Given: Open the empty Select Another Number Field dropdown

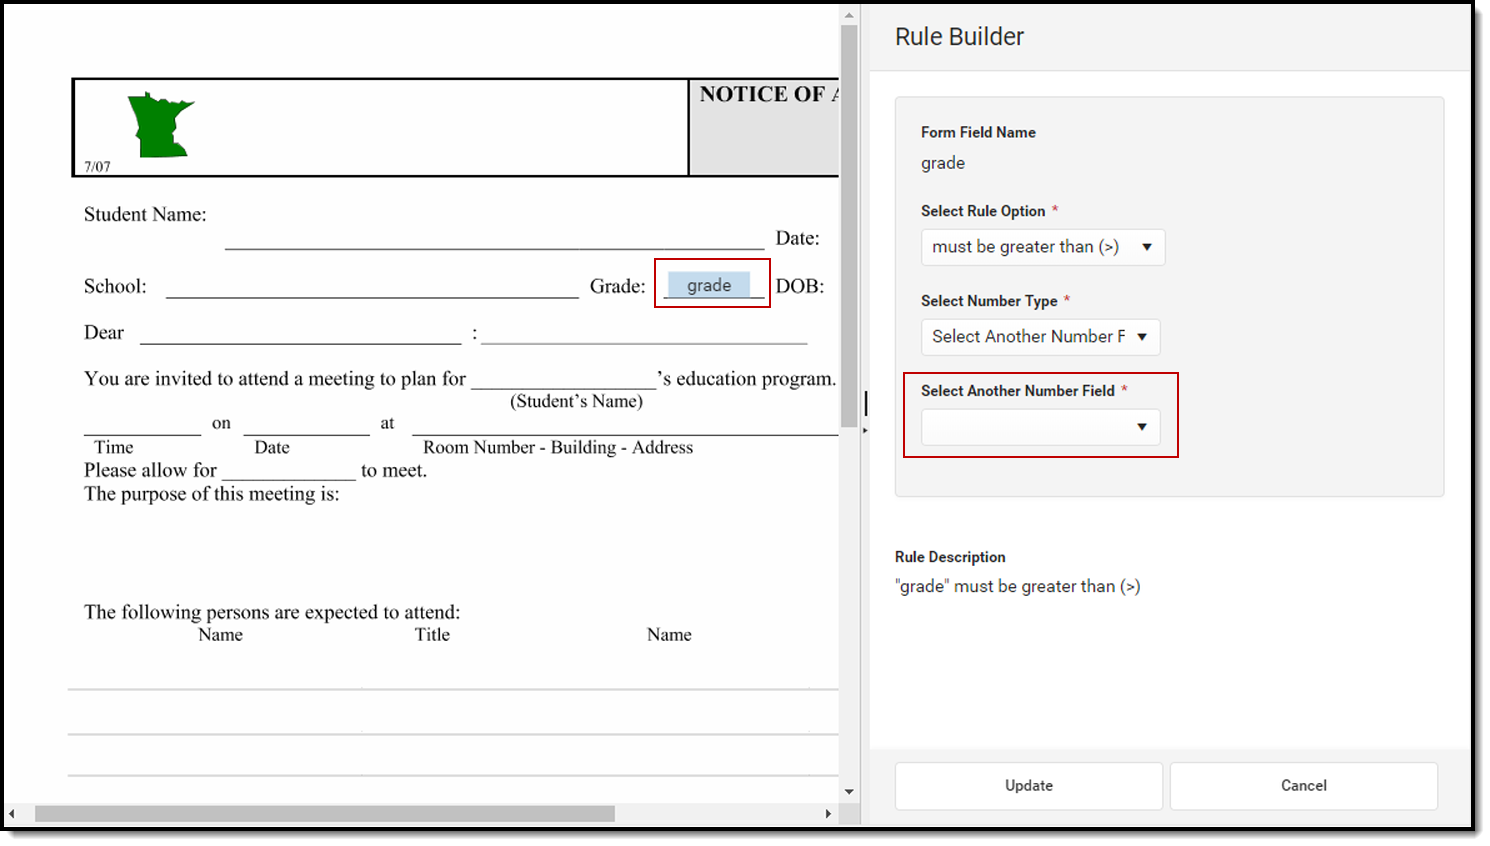Looking at the screenshot, I should (x=1040, y=427).
